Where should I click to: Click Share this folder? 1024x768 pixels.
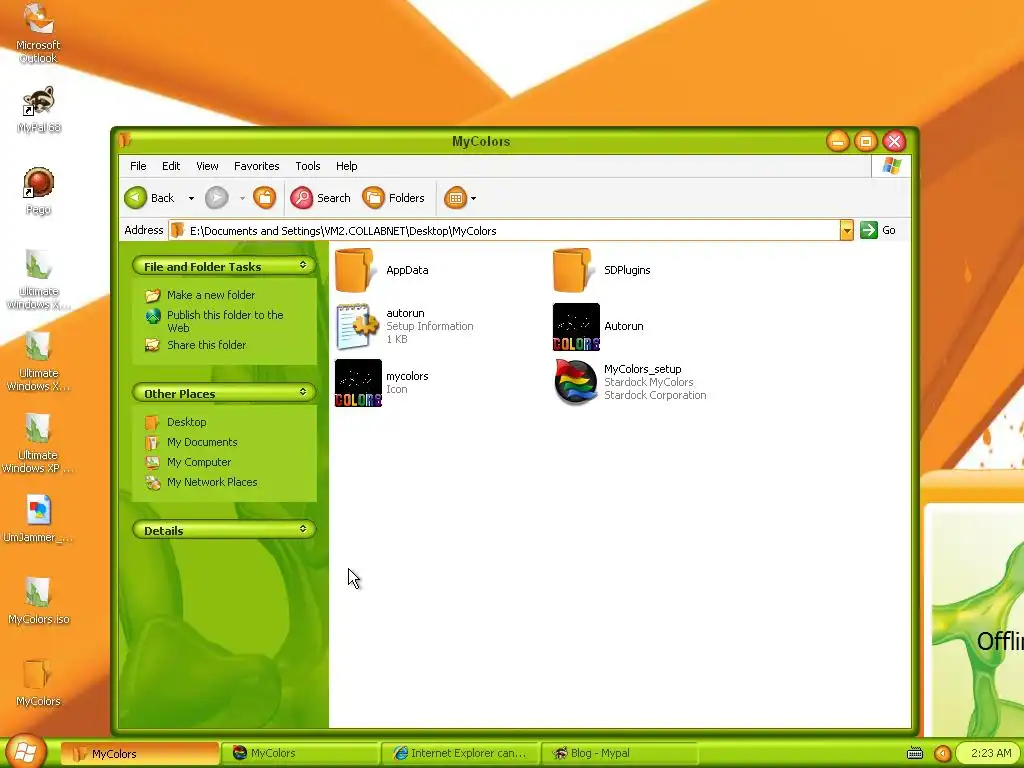206,345
